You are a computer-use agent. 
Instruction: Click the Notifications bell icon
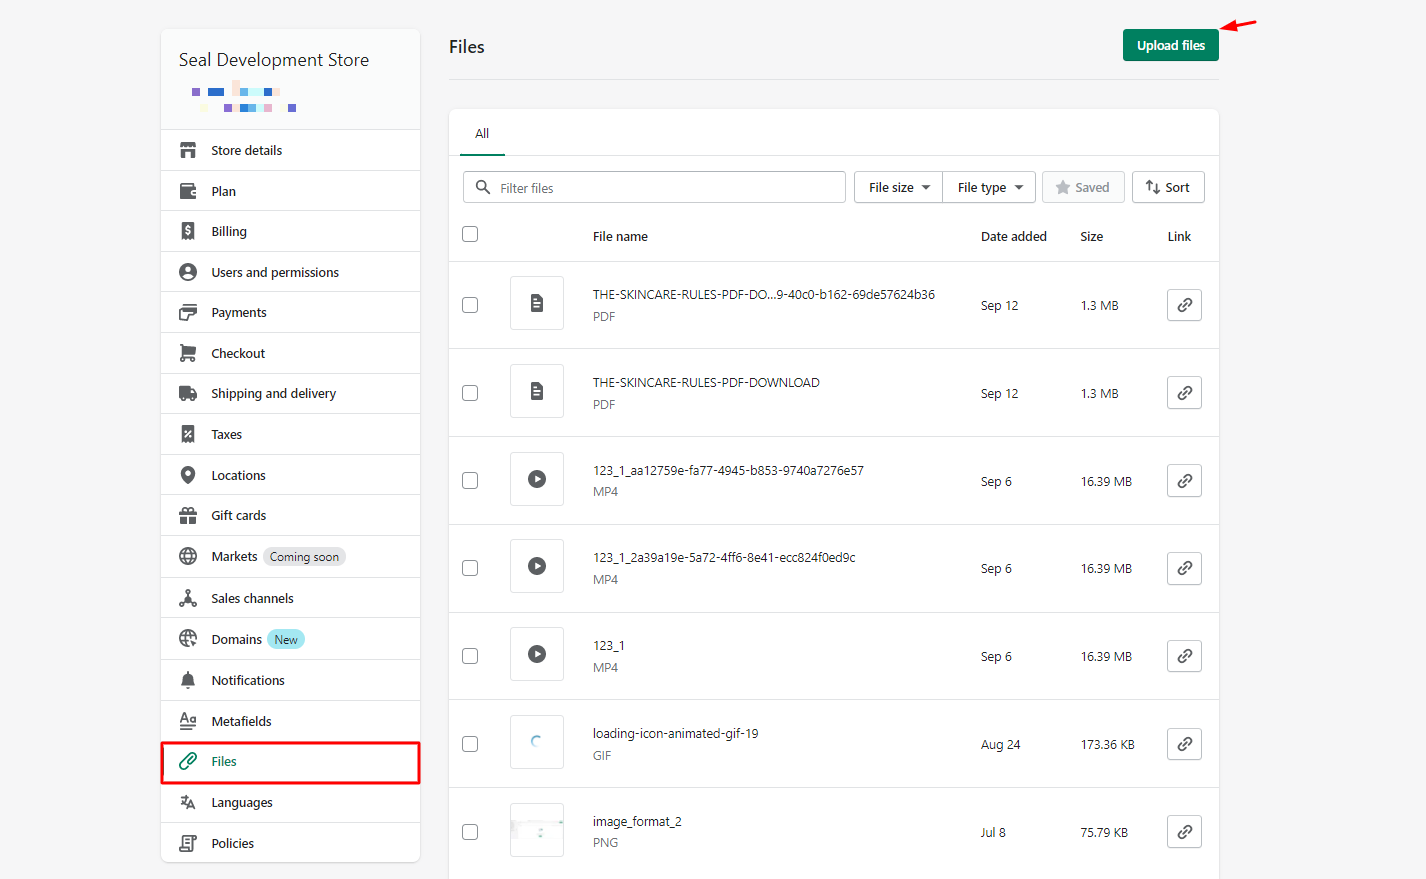(x=188, y=679)
